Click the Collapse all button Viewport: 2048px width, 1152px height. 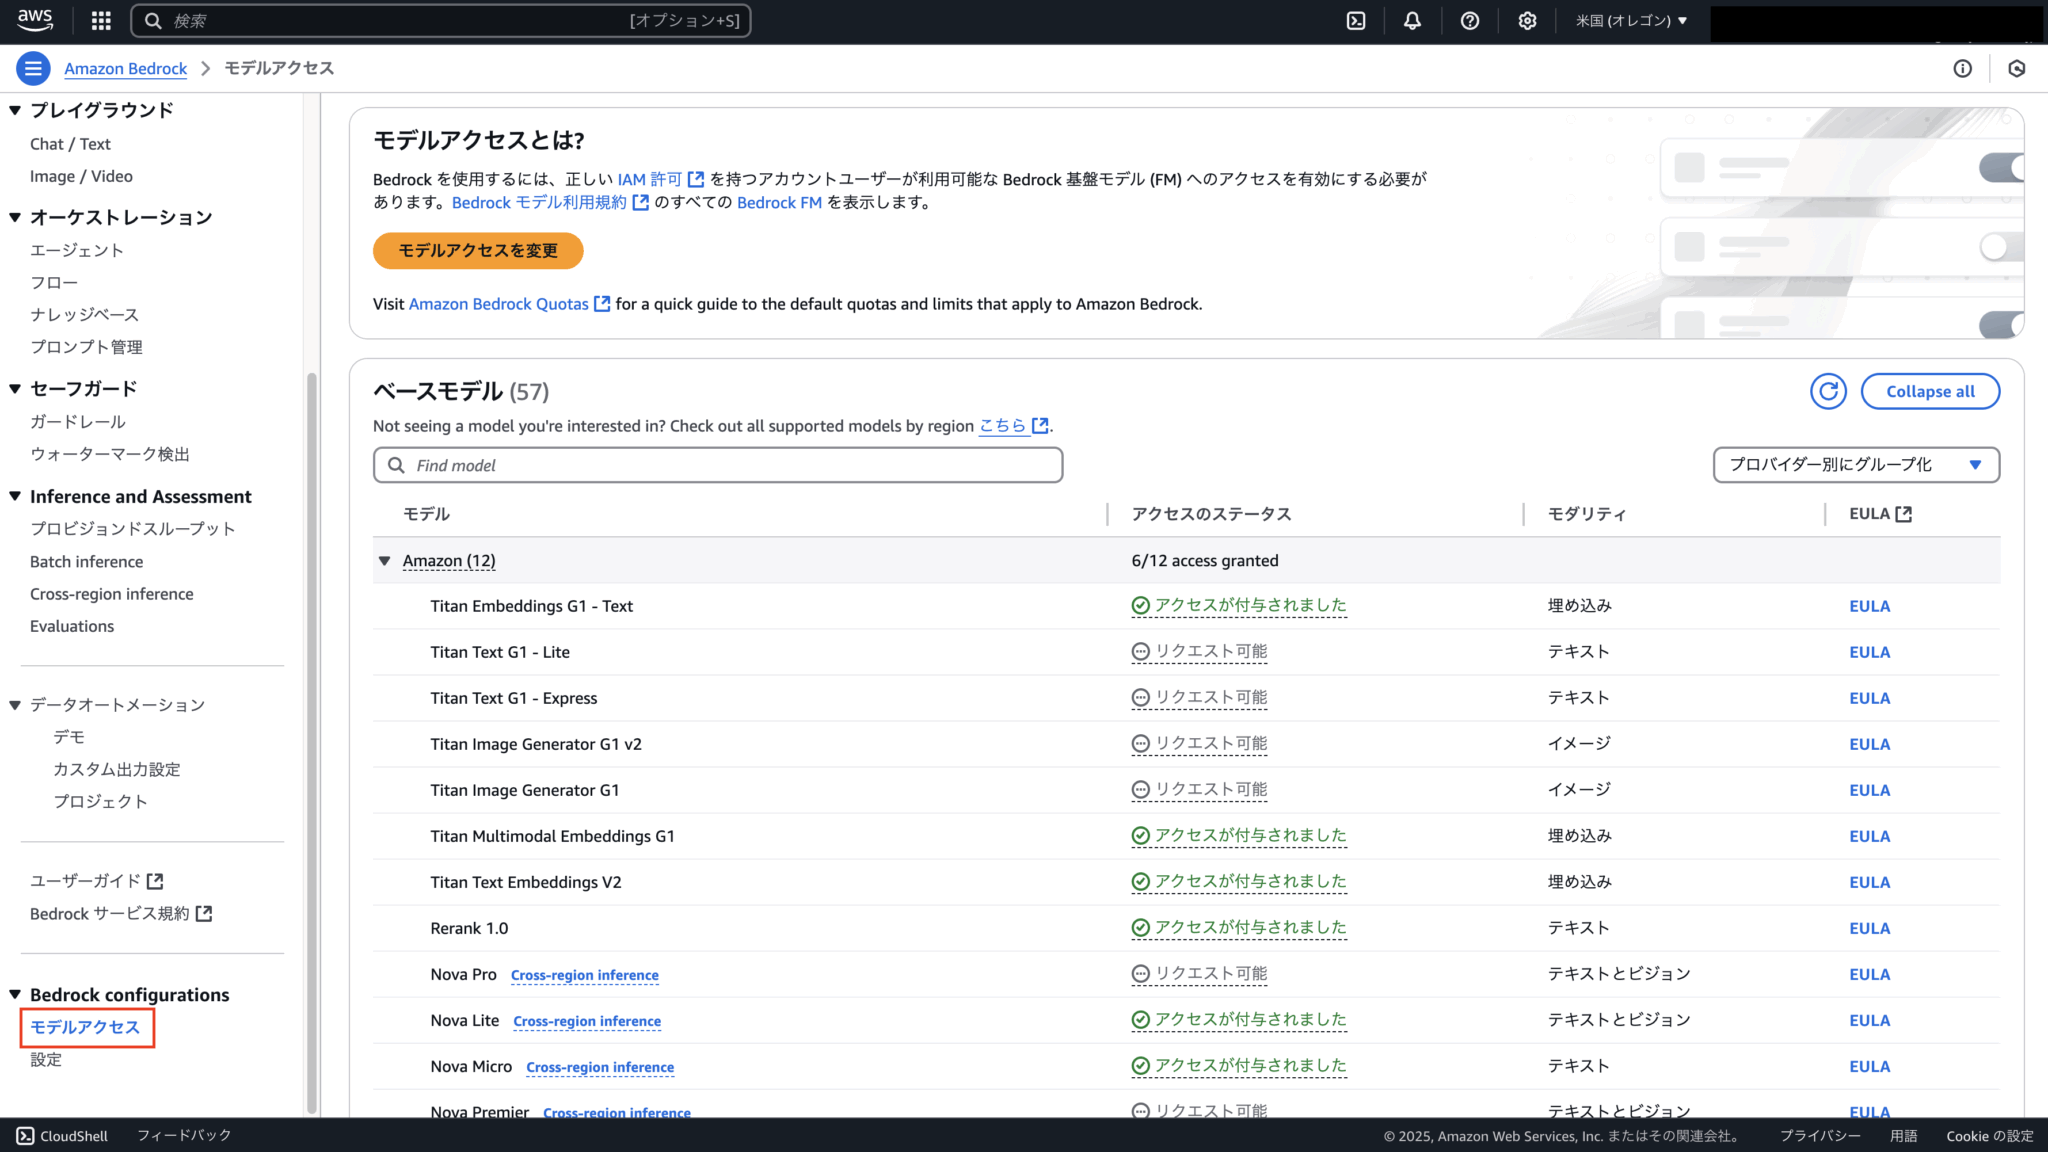tap(1929, 391)
